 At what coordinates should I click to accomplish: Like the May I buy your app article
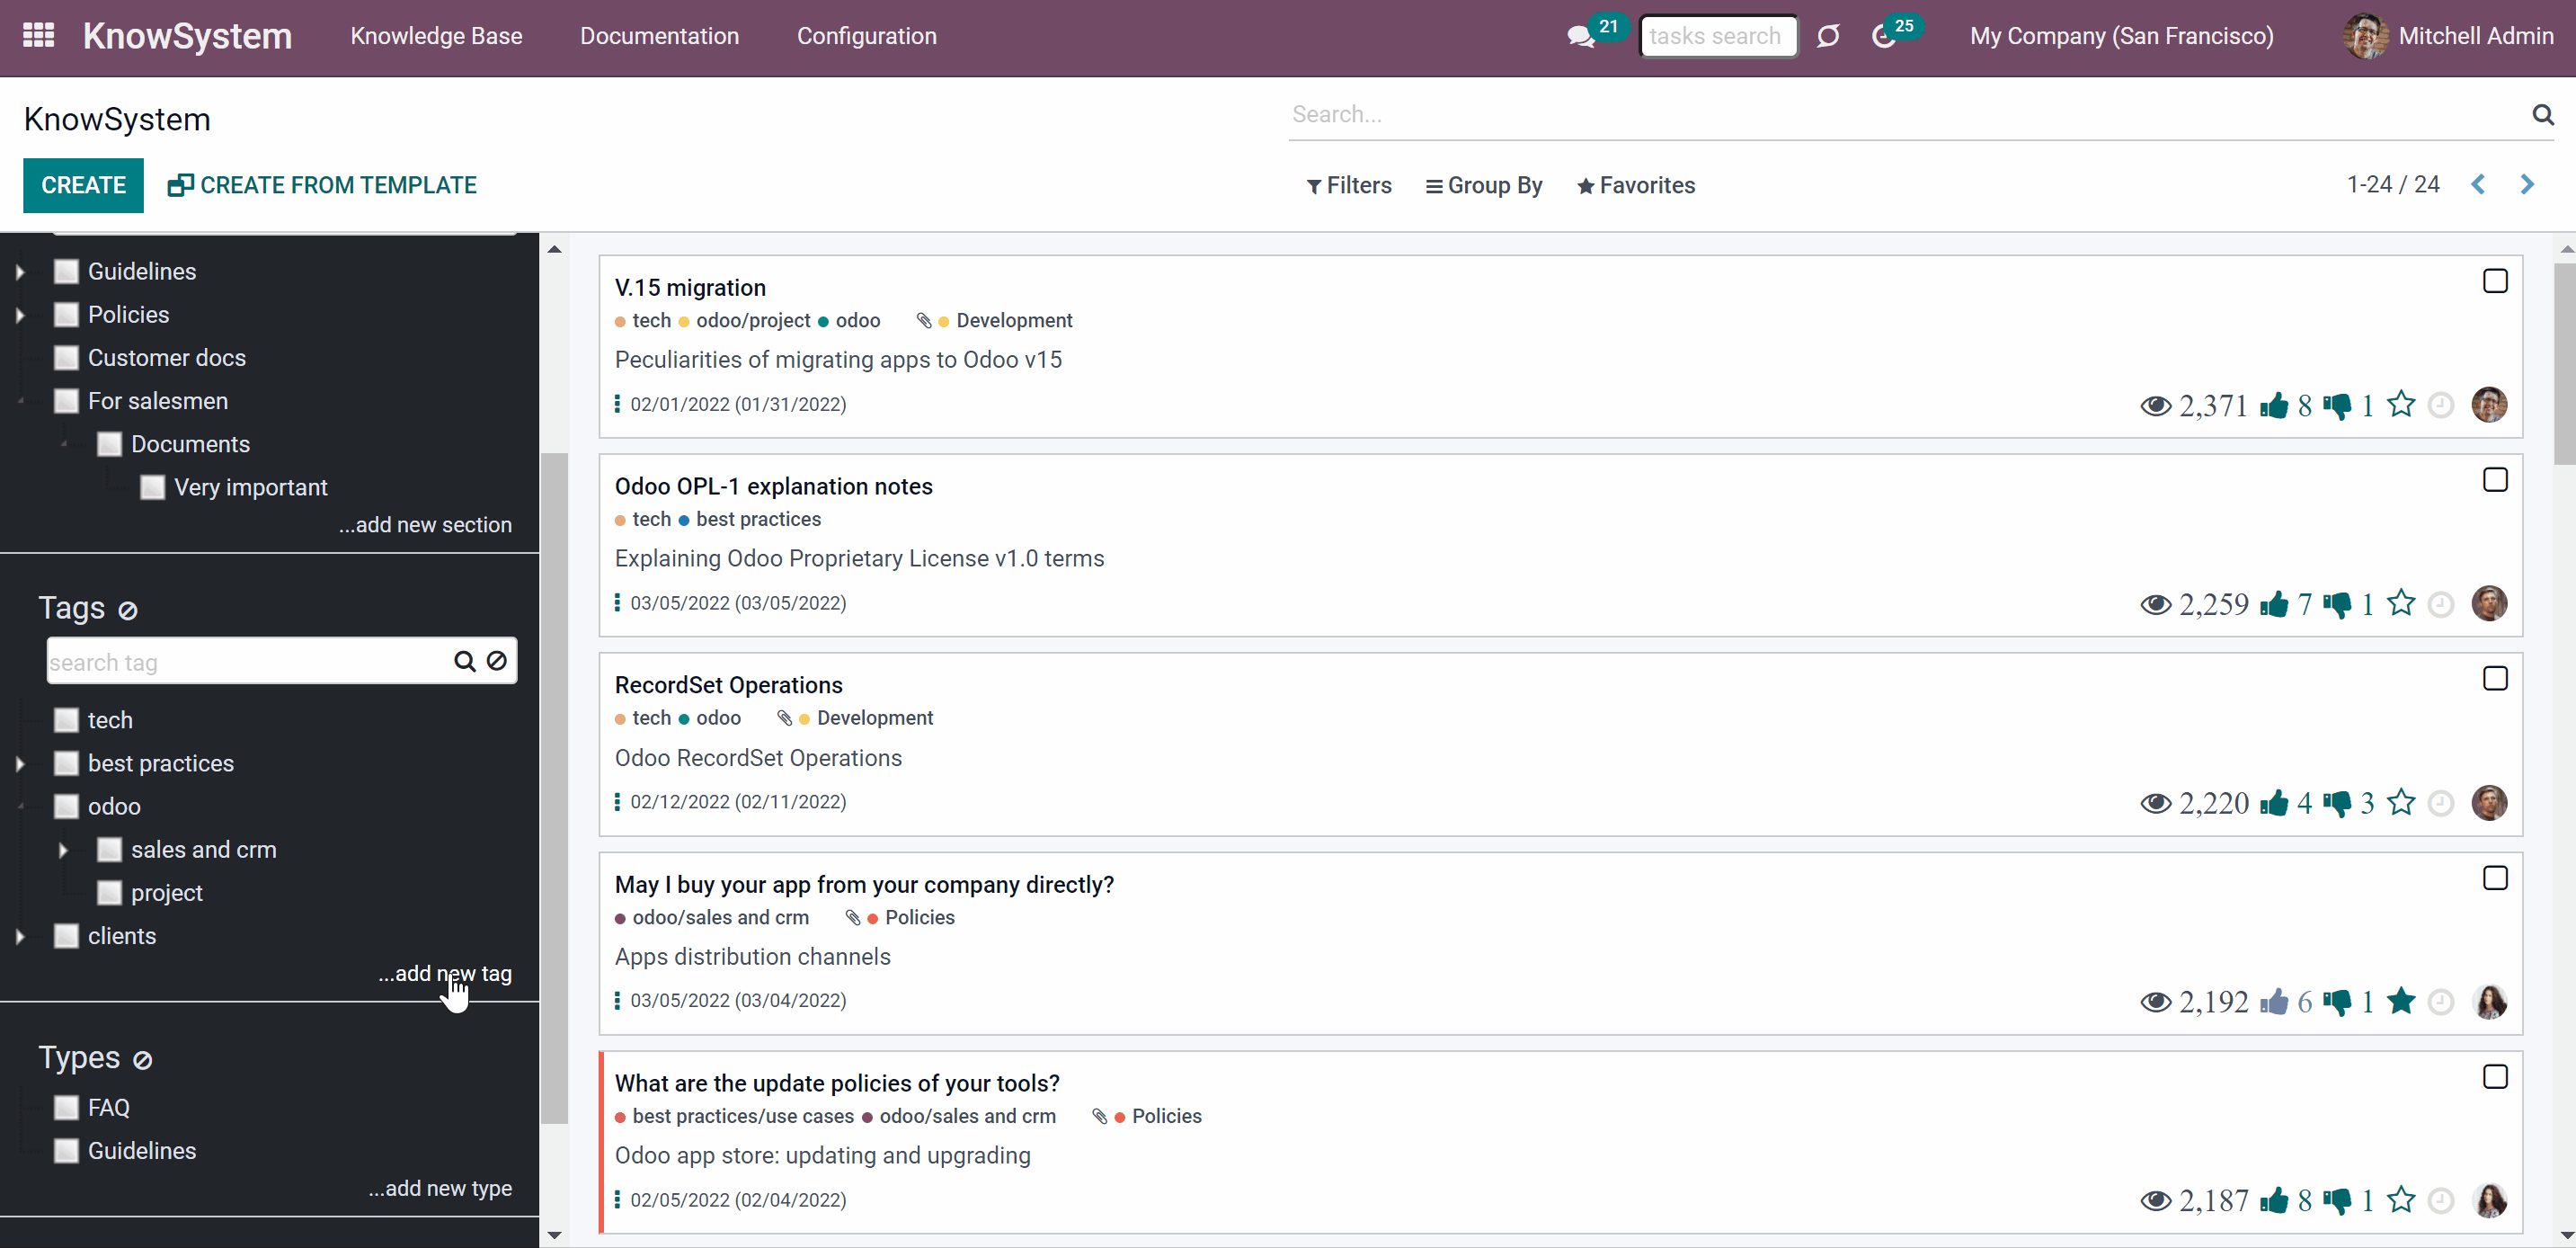point(2273,1001)
